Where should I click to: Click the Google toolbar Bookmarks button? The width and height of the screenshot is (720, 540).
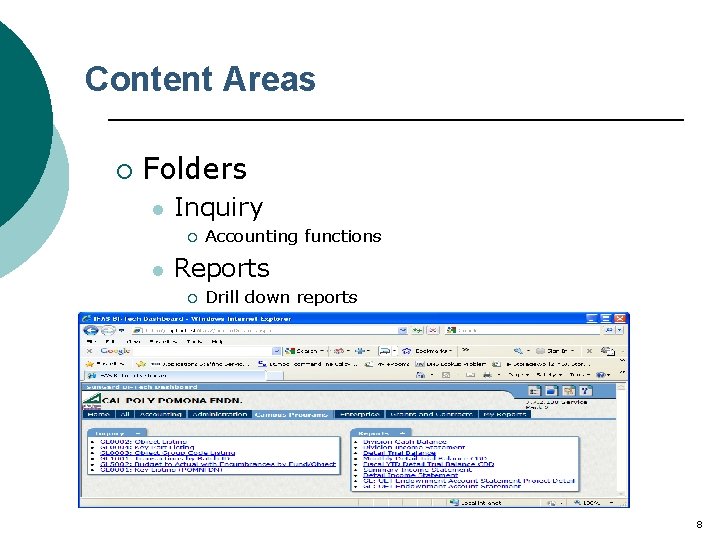428,351
